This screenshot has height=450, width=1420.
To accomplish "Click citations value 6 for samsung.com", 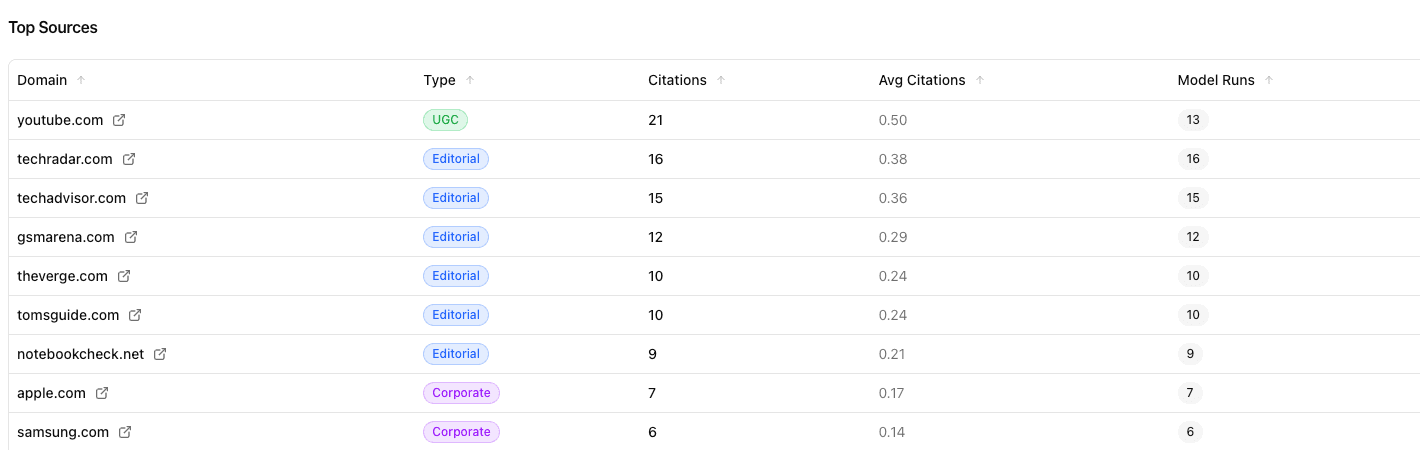I will pyautogui.click(x=652, y=432).
